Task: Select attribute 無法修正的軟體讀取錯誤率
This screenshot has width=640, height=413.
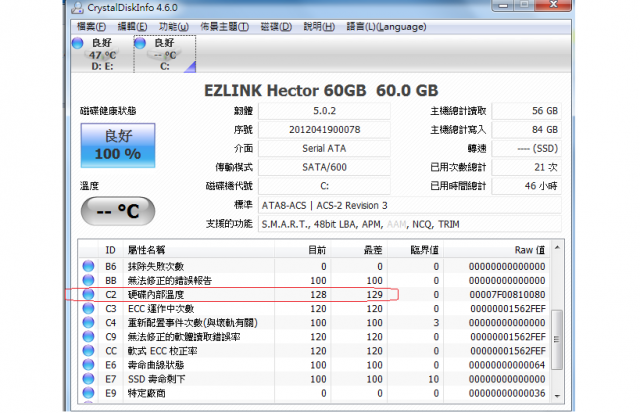Action: point(184,337)
